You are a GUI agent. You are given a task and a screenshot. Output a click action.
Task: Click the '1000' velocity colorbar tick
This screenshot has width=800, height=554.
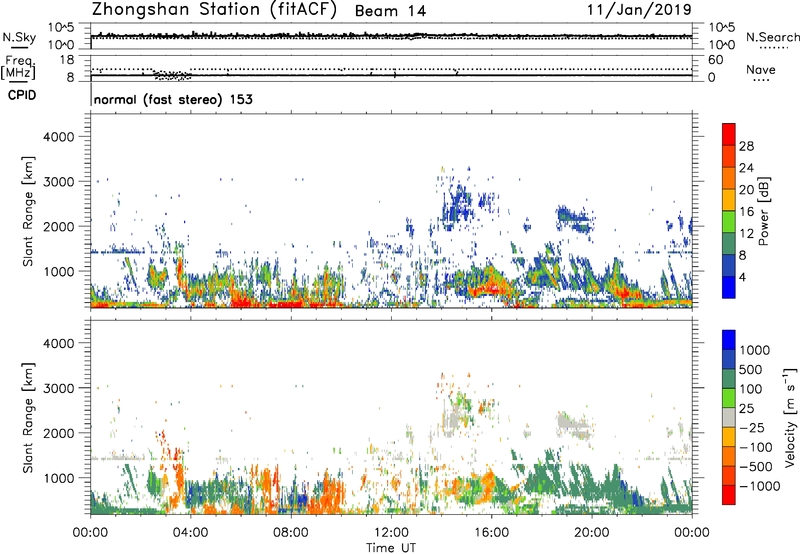(x=755, y=350)
